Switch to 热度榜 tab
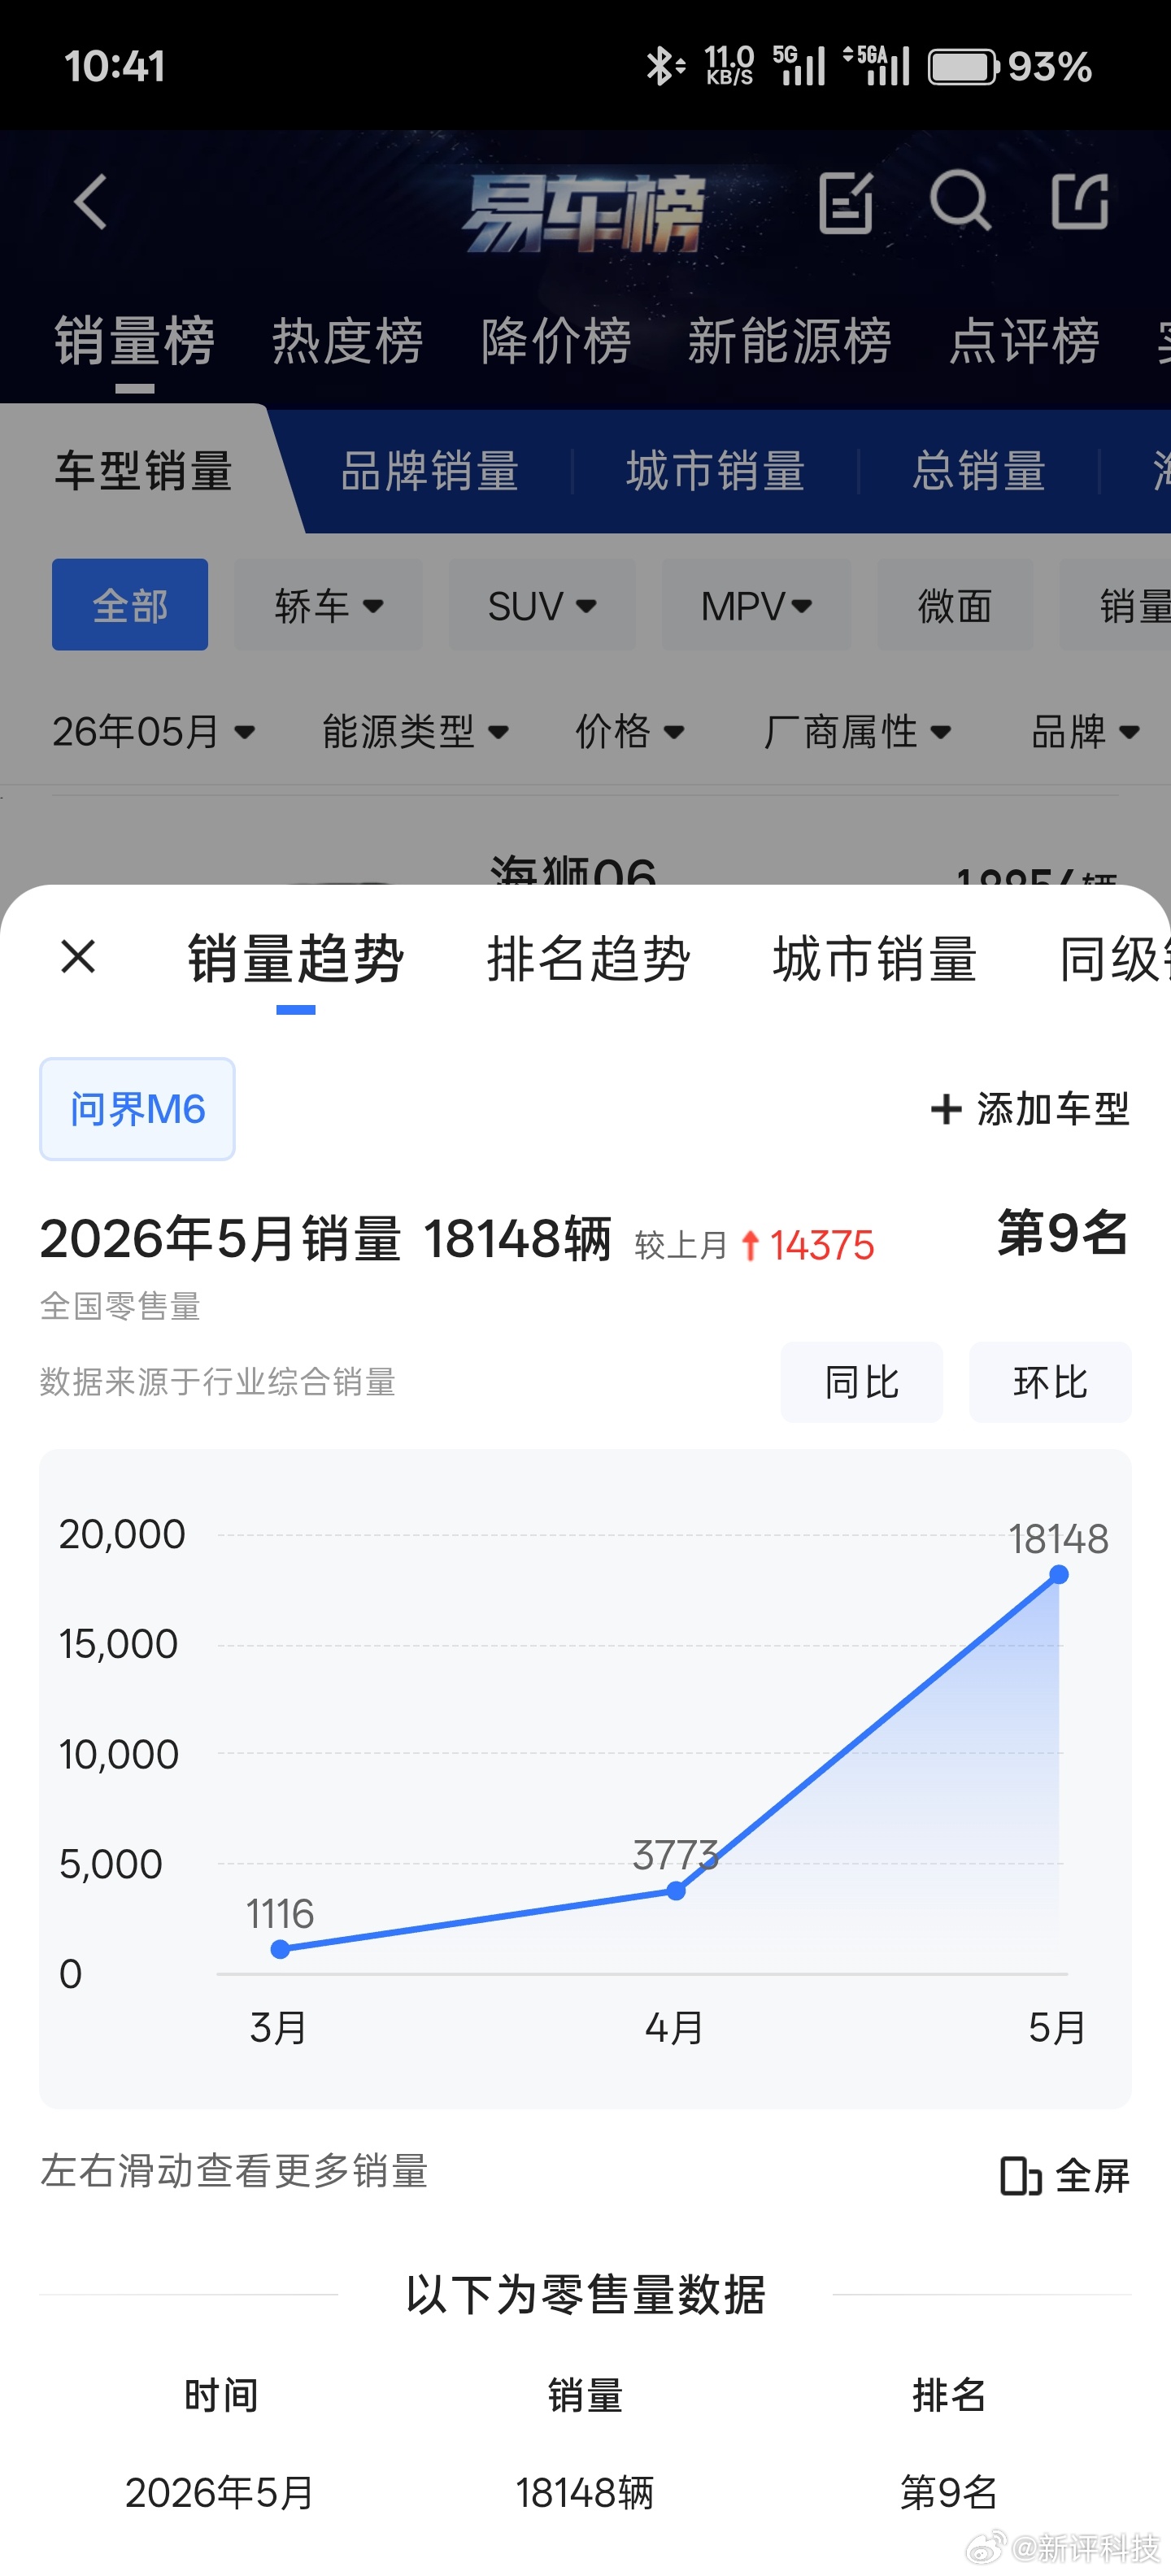The height and width of the screenshot is (2576, 1171). 348,341
